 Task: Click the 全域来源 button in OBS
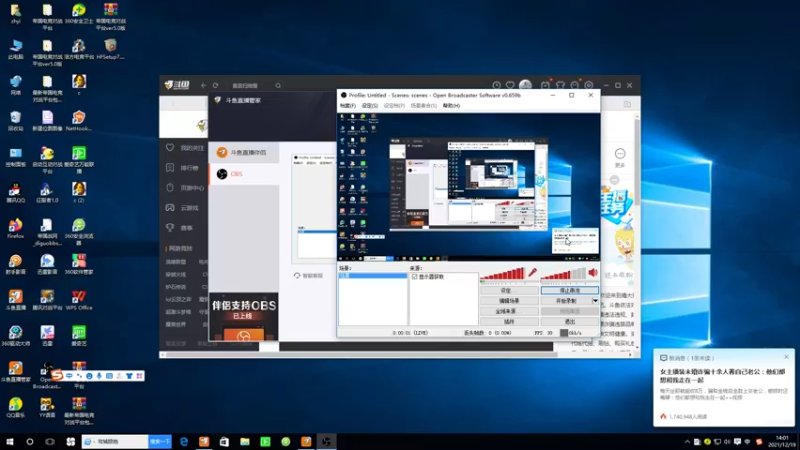point(509,311)
